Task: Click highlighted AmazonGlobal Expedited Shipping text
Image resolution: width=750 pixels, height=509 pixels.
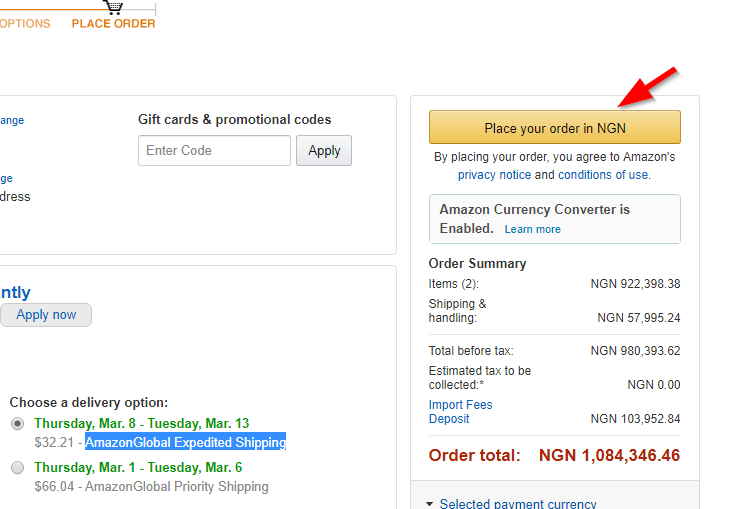Action: (186, 442)
